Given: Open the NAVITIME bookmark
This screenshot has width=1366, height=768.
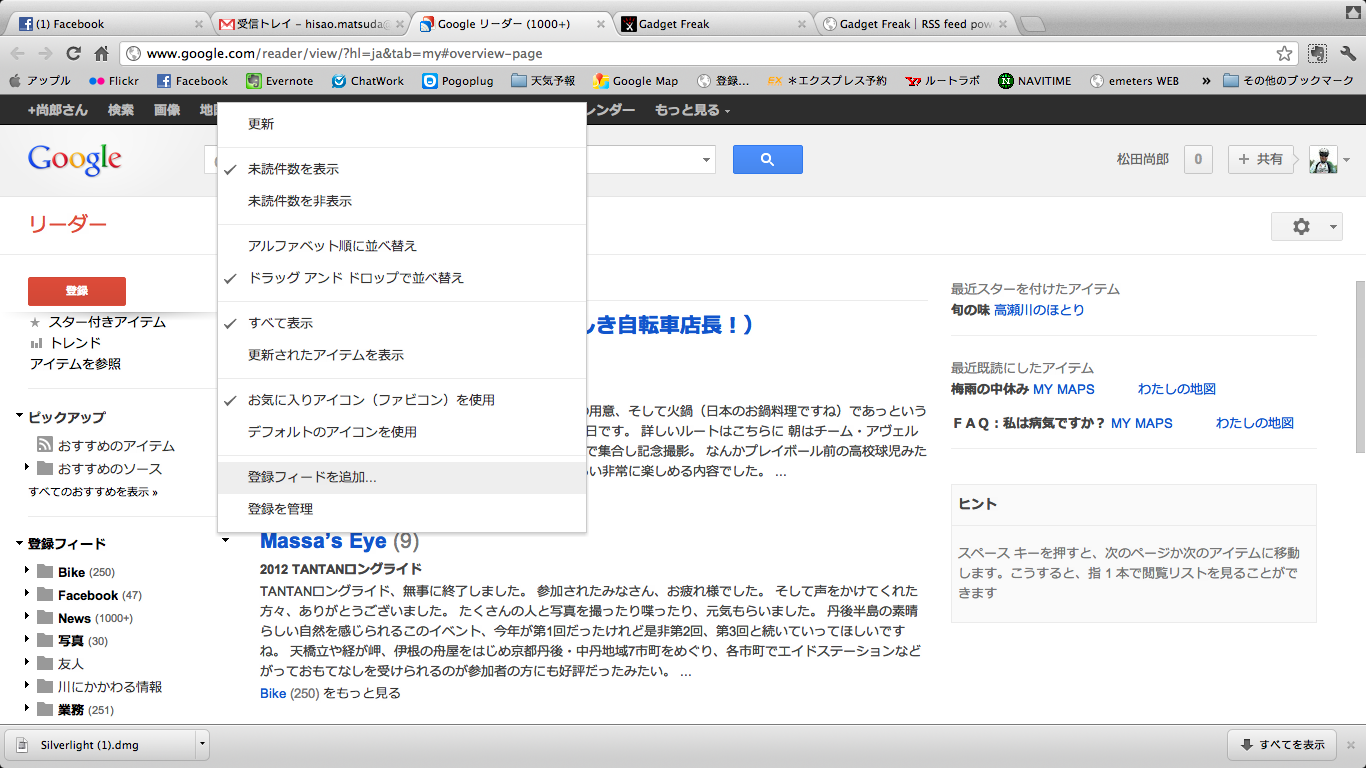Looking at the screenshot, I should pos(1035,81).
